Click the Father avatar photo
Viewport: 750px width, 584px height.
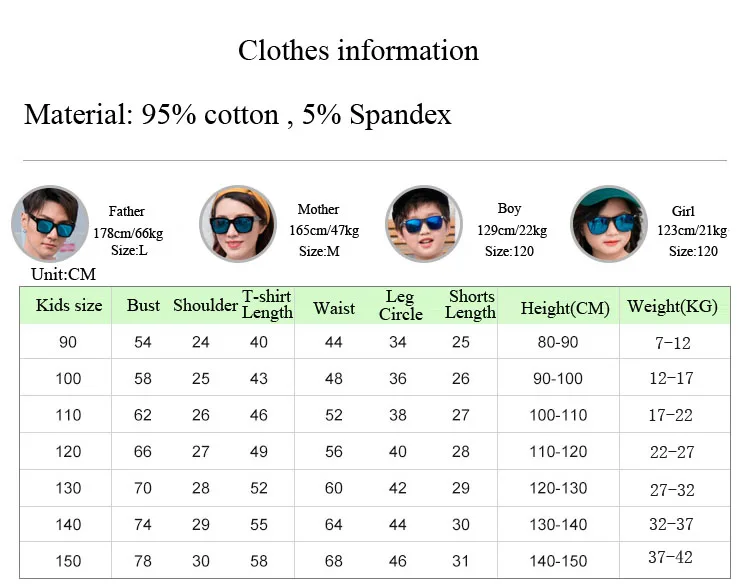pyautogui.click(x=50, y=224)
